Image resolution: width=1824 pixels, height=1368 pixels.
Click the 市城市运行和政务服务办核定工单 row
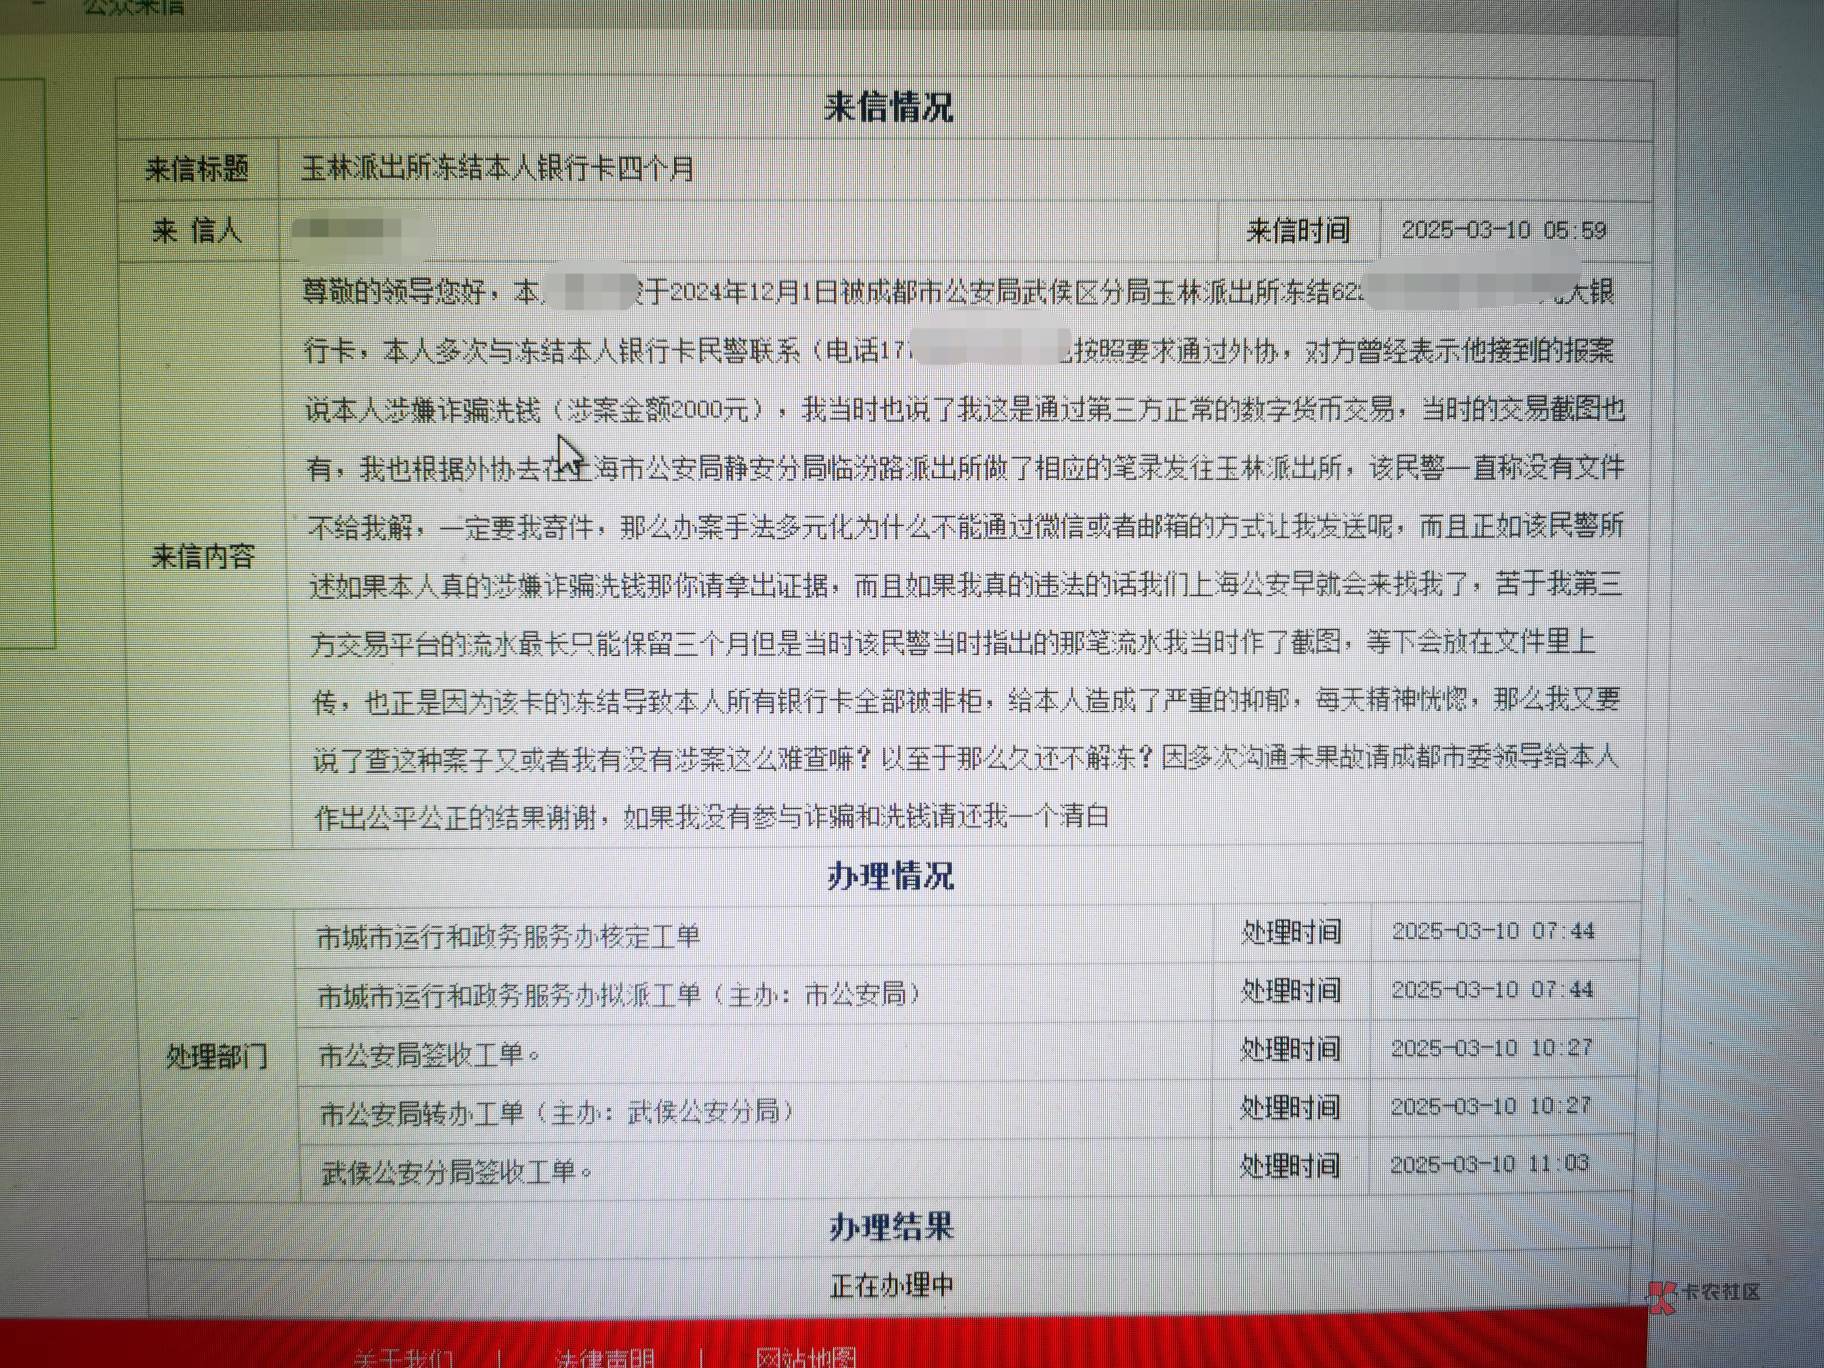tap(508, 936)
